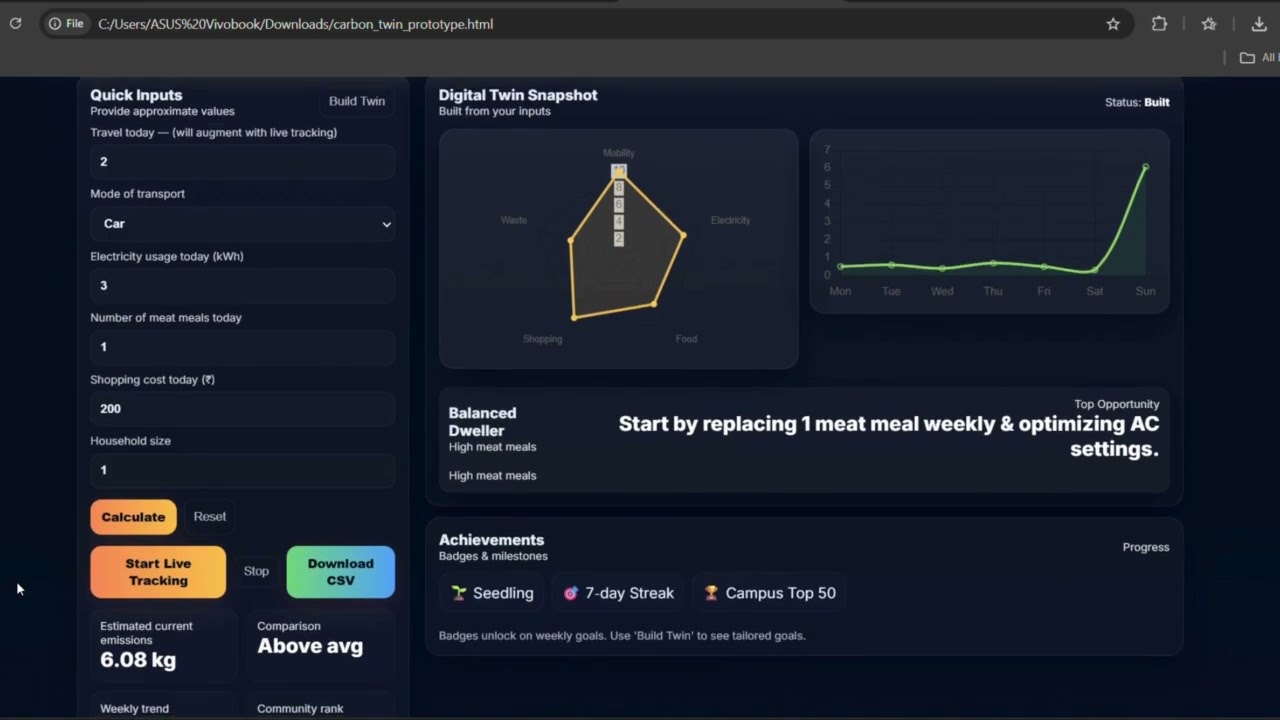1280x720 pixels.
Task: Edit the Shopping cost today field
Action: tap(242, 409)
